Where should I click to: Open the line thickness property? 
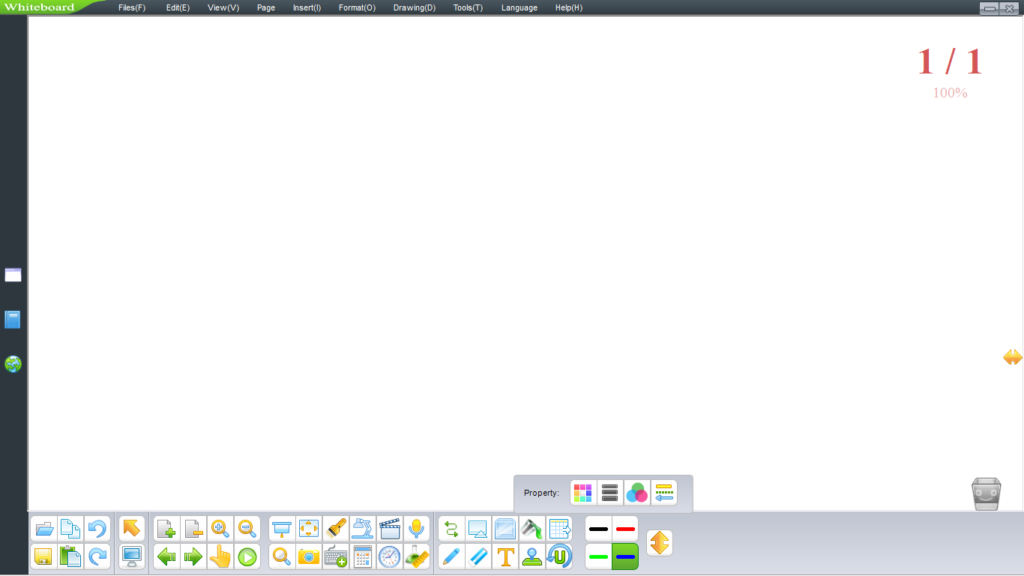coord(610,492)
